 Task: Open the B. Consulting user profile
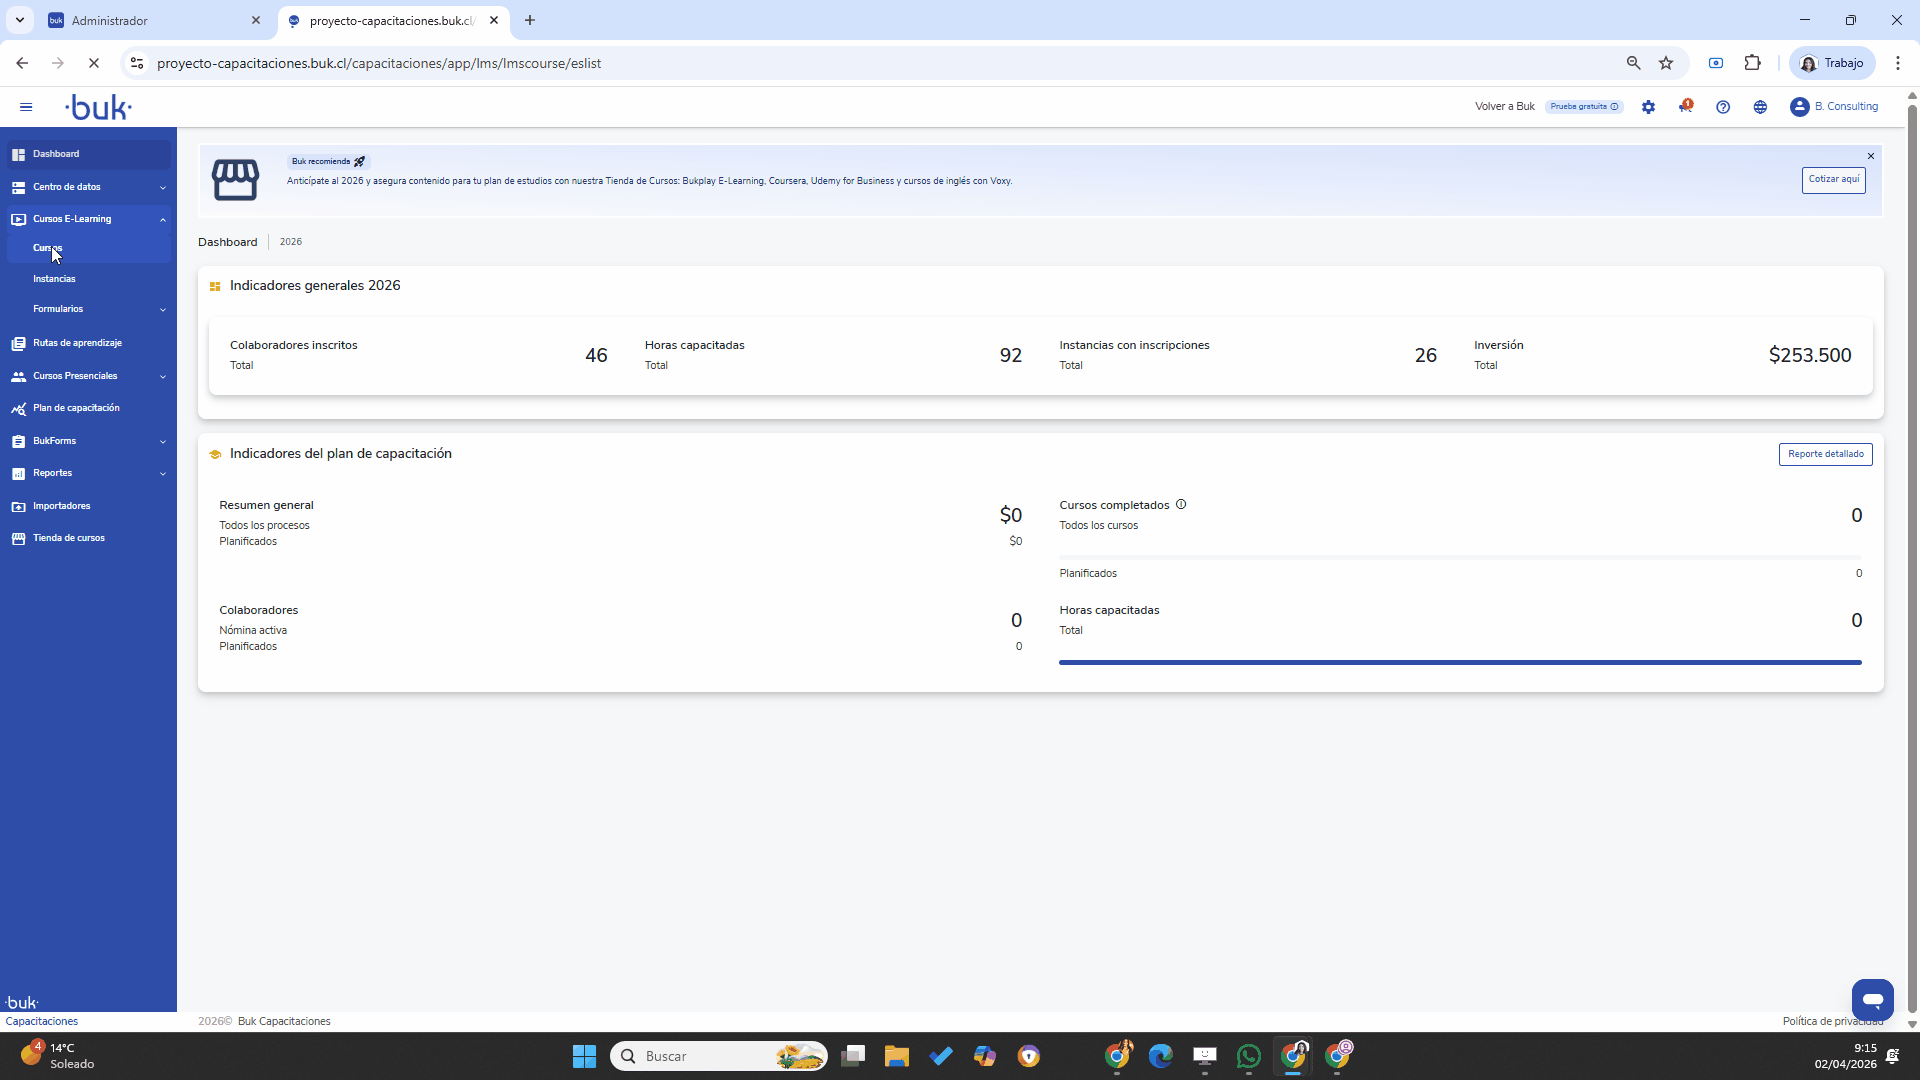[x=1834, y=107]
